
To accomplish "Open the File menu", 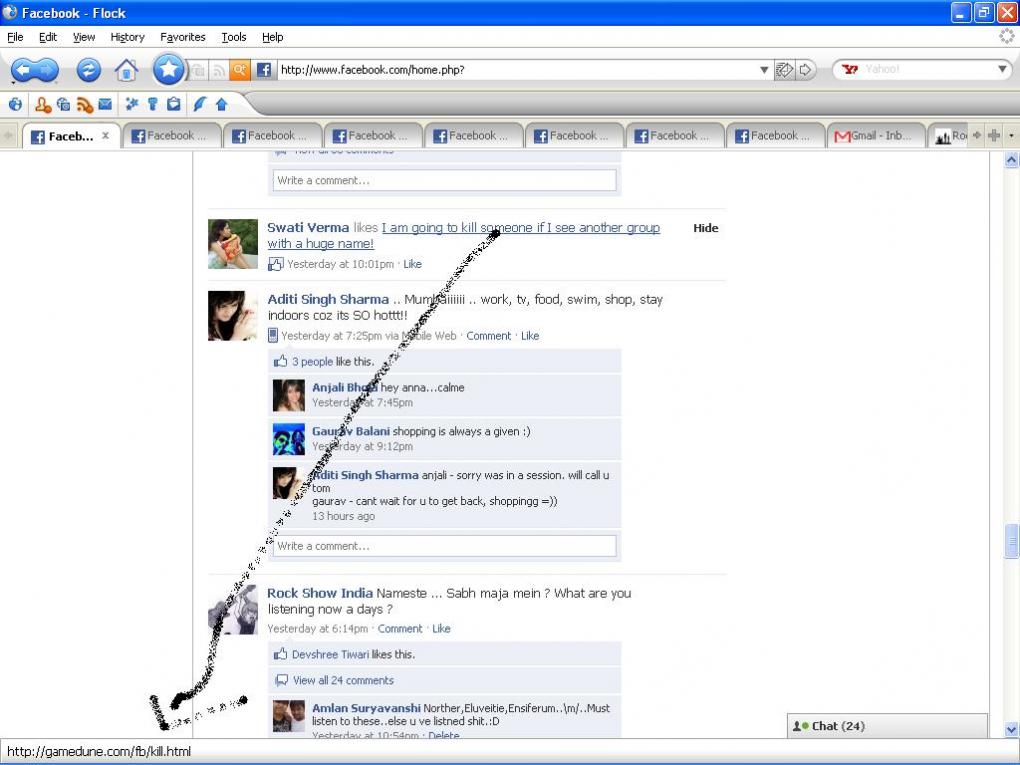I will [15, 37].
